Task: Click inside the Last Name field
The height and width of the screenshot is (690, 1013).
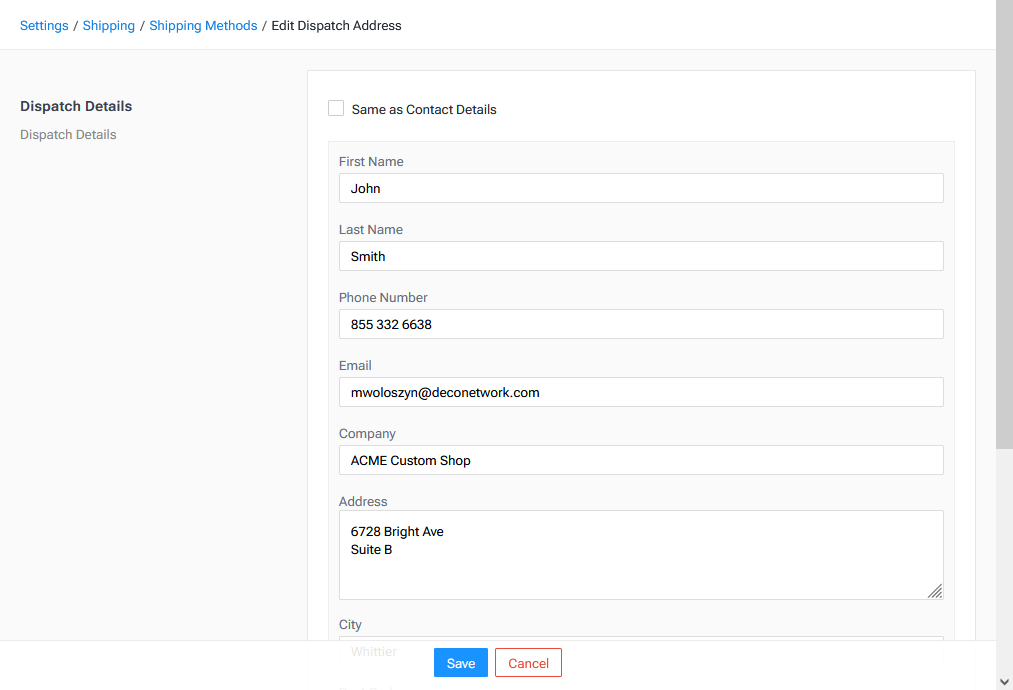Action: pyautogui.click(x=640, y=256)
